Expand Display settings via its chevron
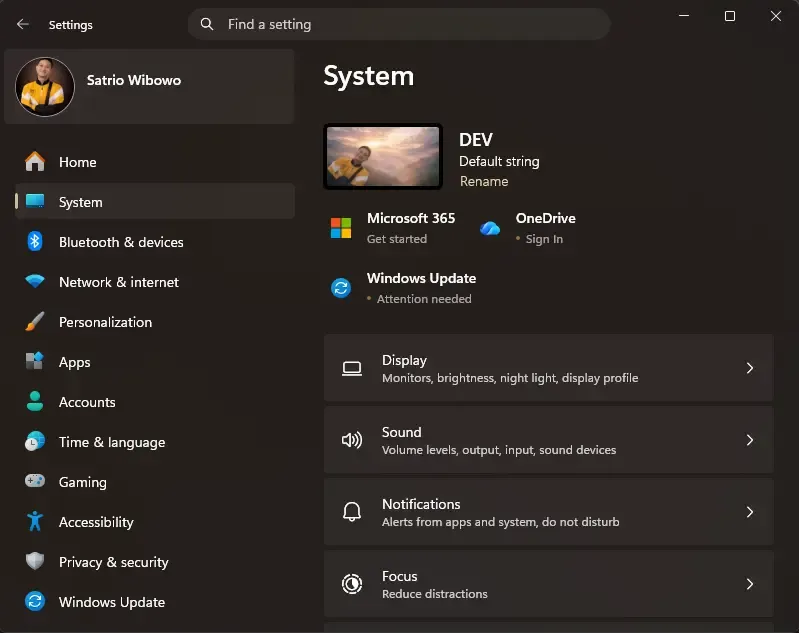Viewport: 799px width, 633px height. [750, 368]
